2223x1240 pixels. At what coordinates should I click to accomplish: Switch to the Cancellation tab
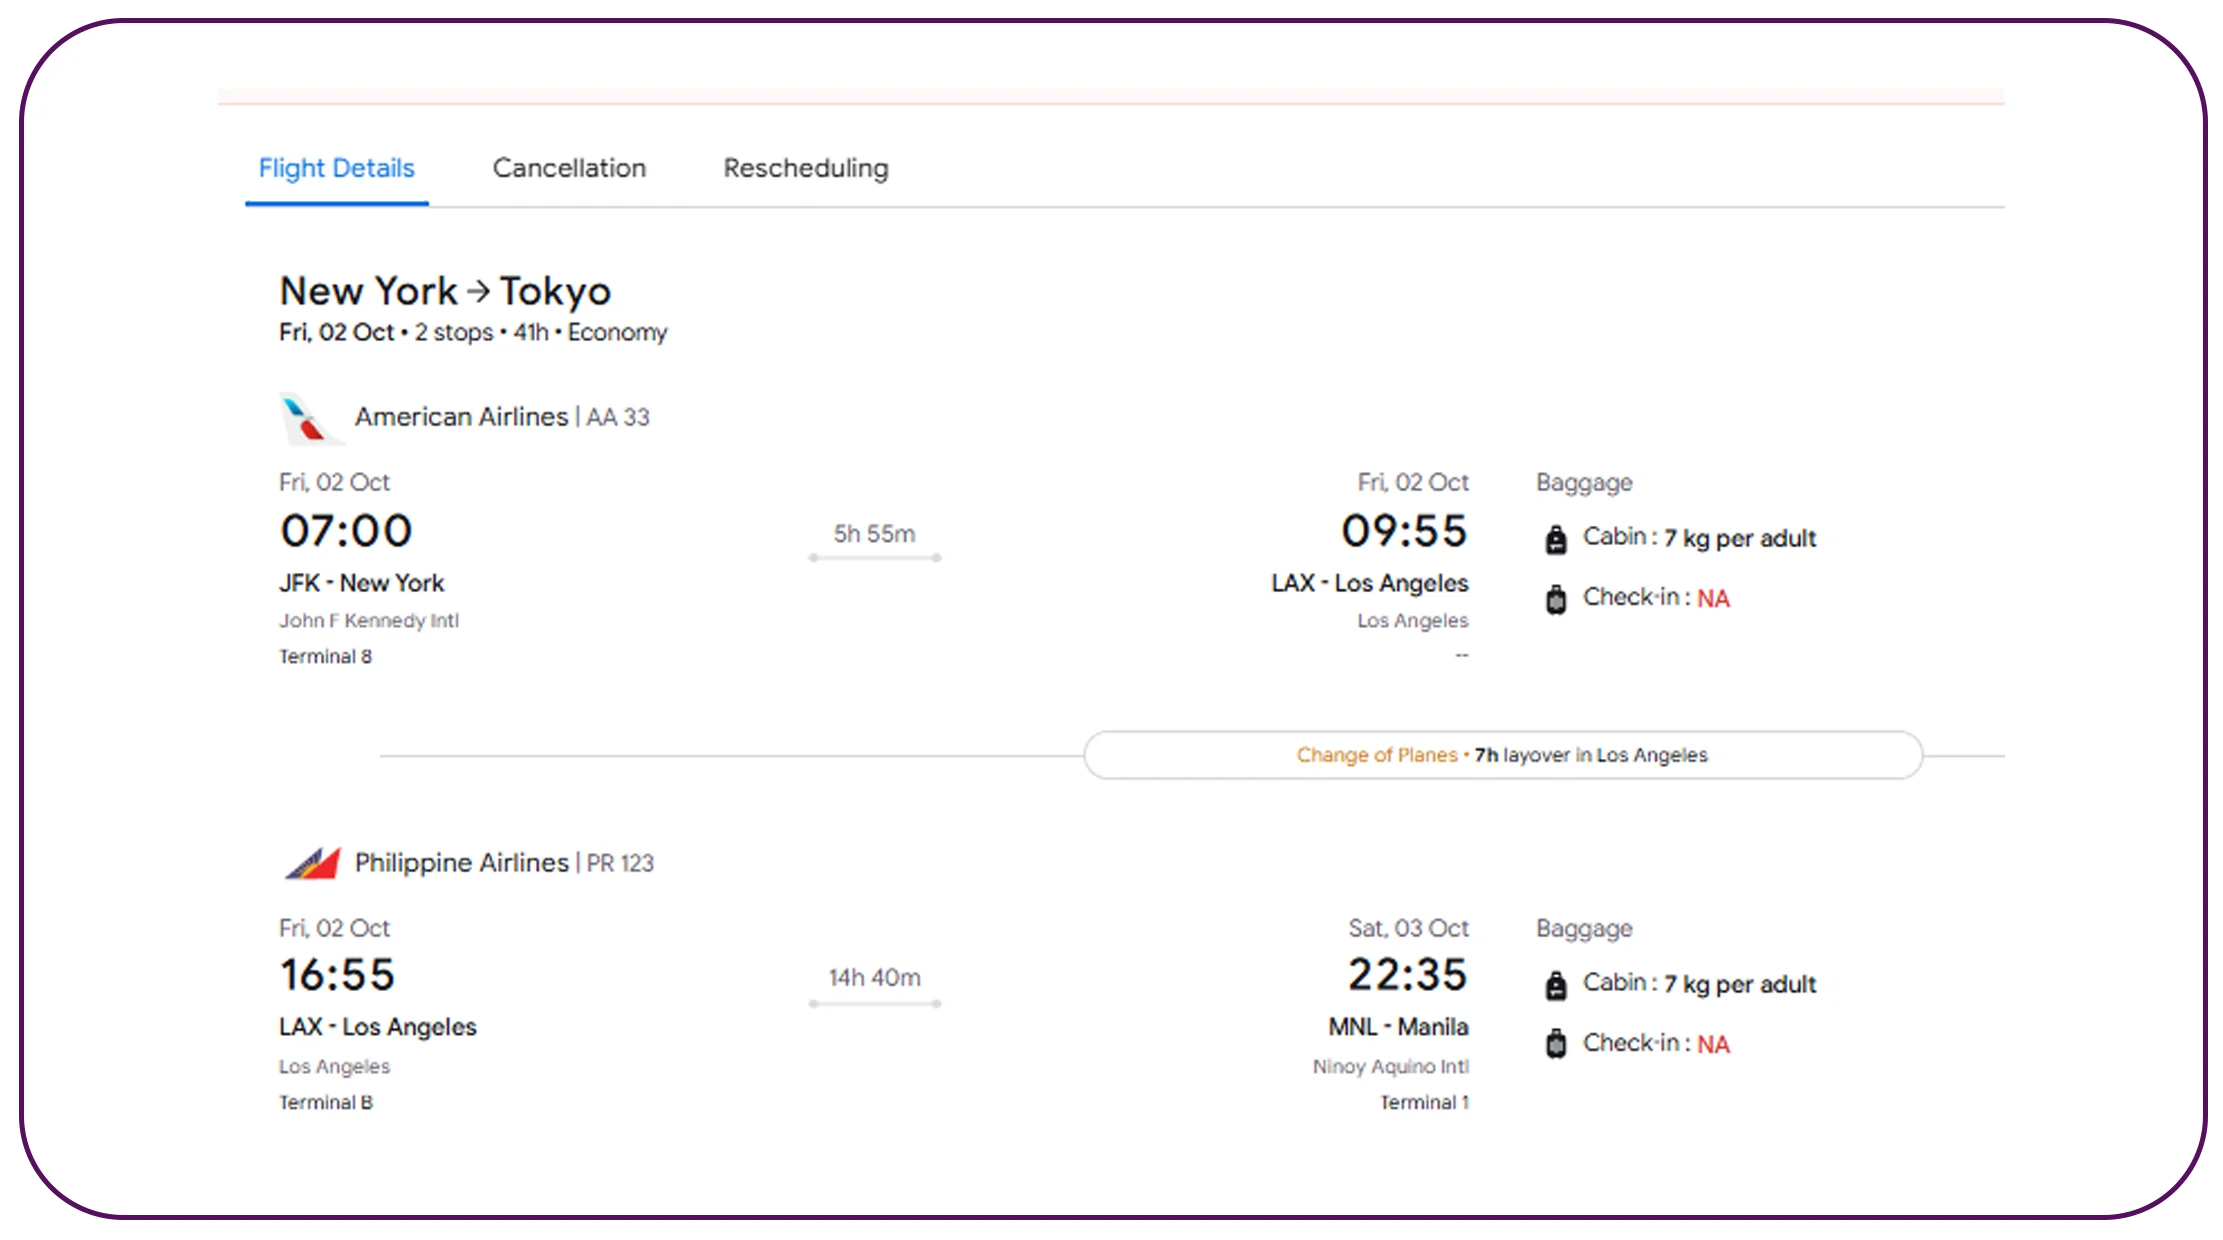tap(569, 168)
